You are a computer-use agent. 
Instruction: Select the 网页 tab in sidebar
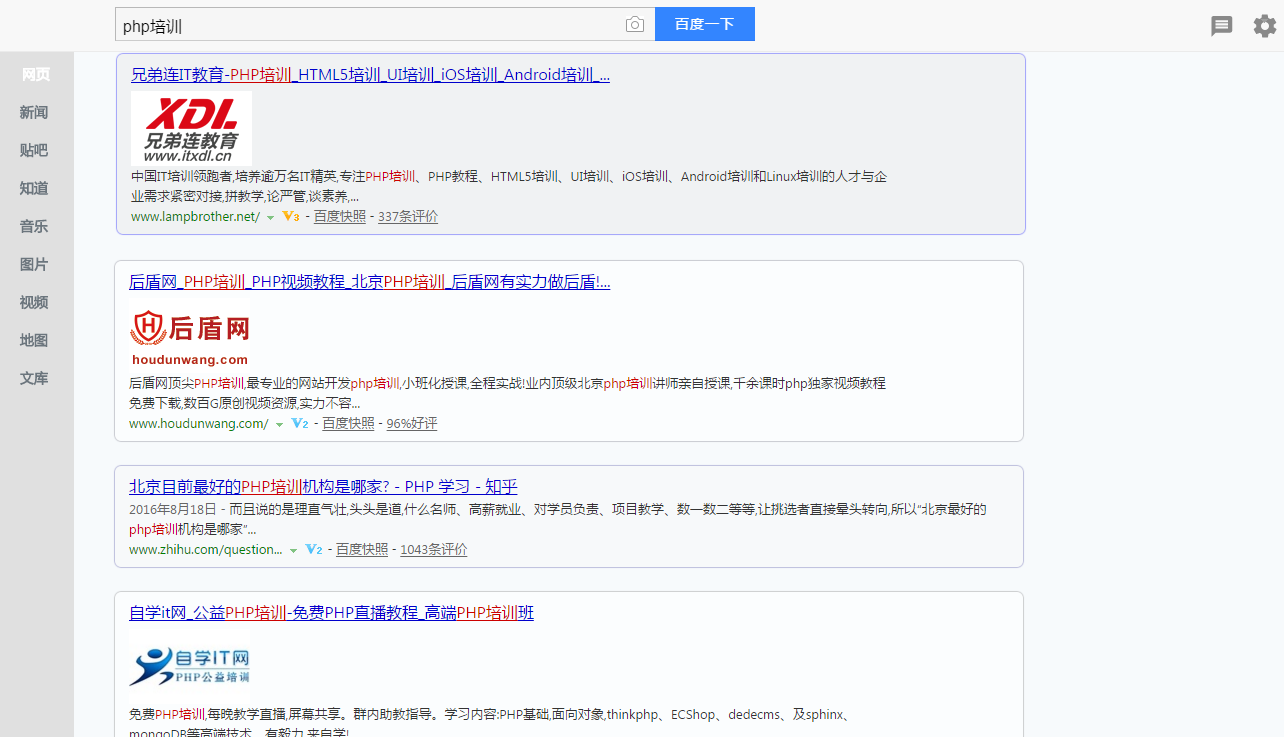click(36, 74)
